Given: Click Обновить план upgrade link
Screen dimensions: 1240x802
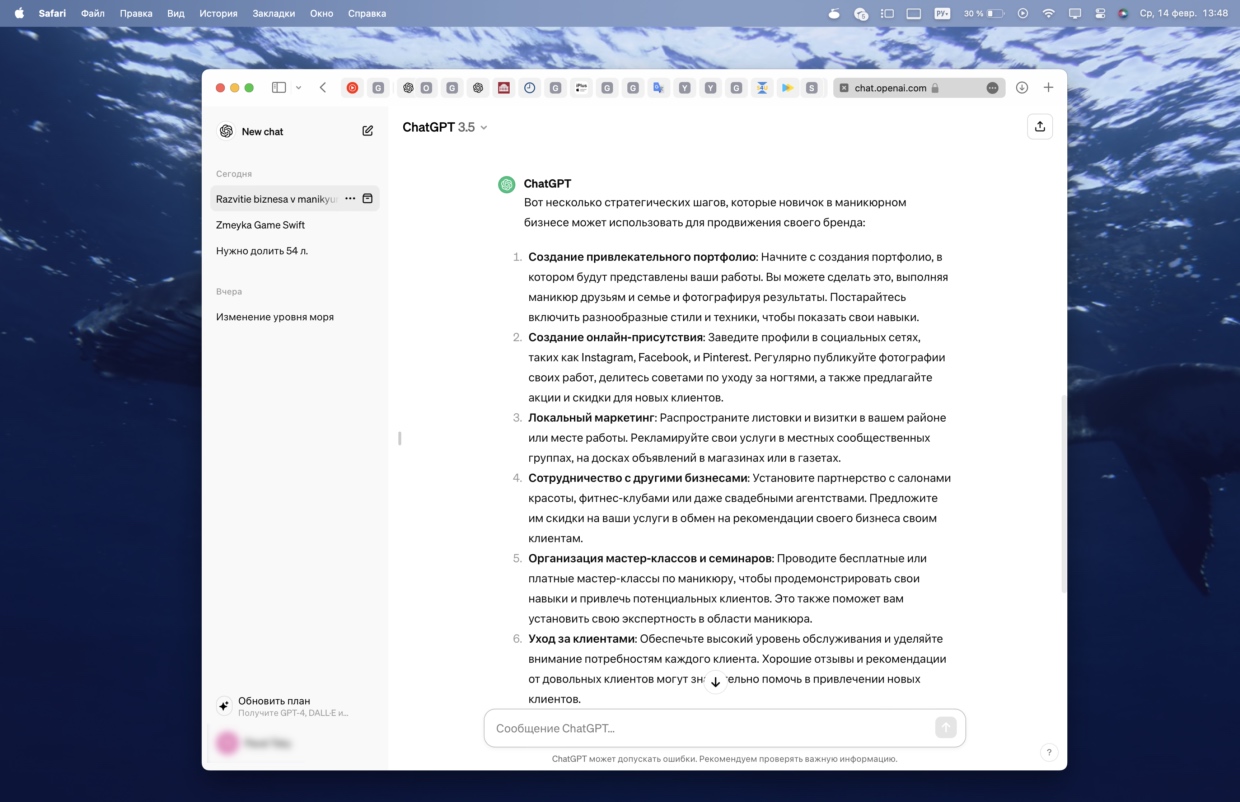Looking at the screenshot, I should 274,701.
